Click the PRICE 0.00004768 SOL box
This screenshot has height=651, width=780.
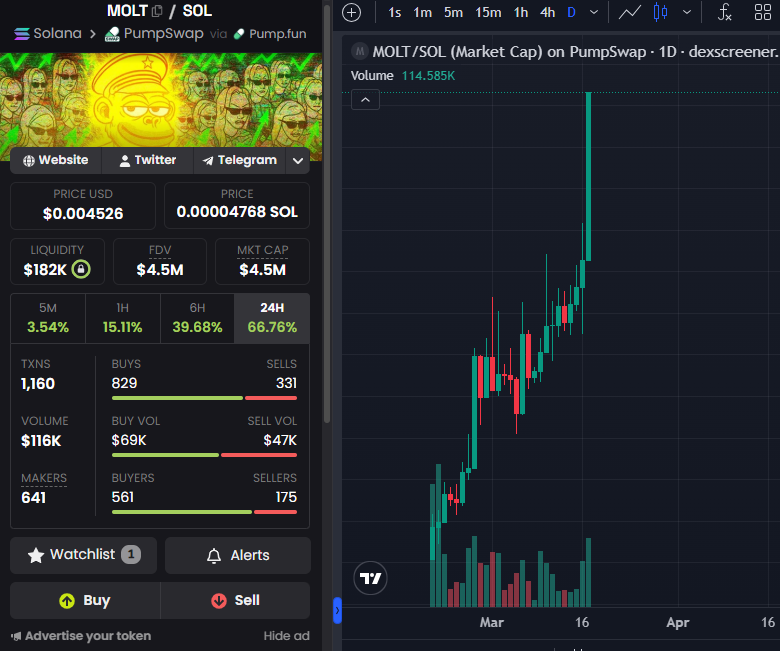pos(237,206)
